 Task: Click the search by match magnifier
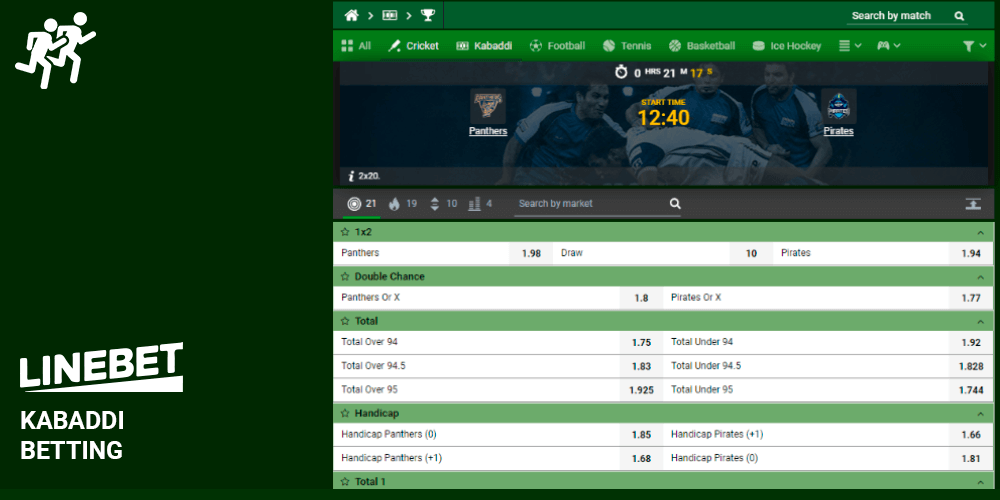pos(959,16)
